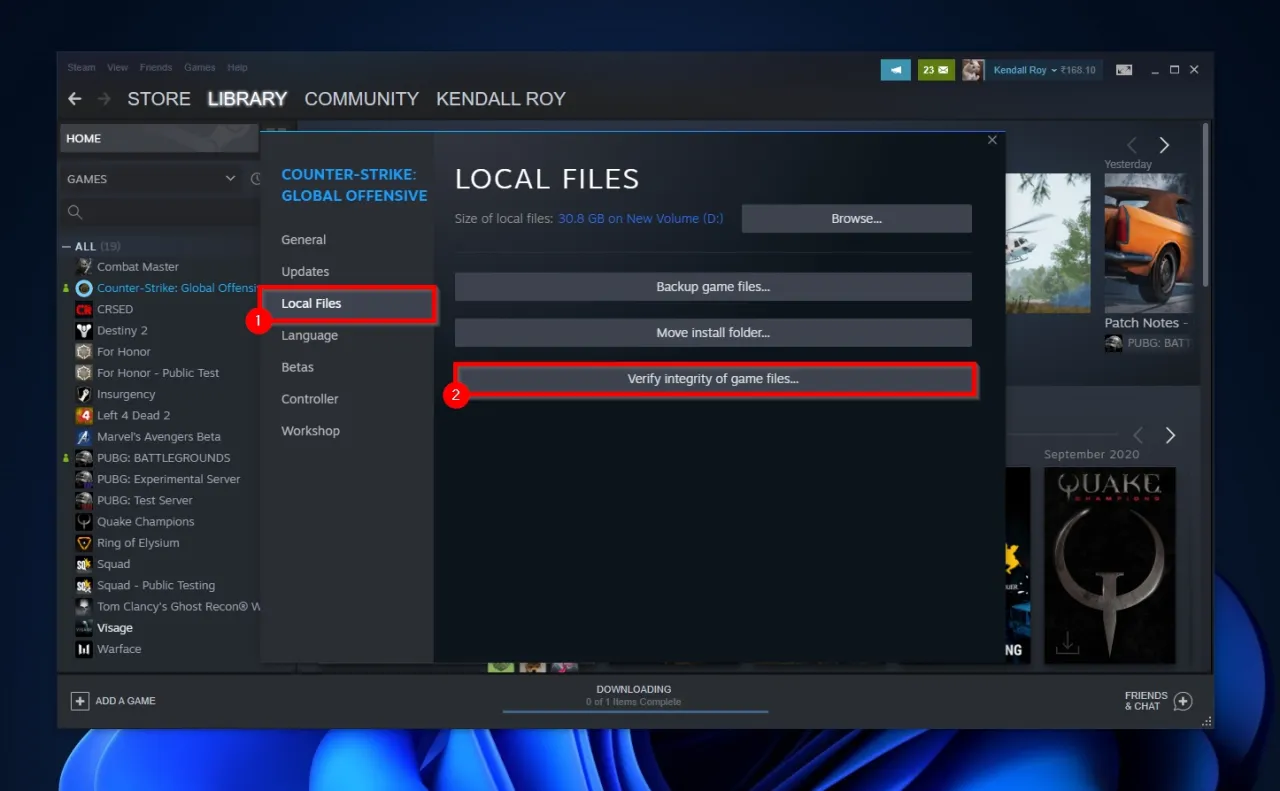Image resolution: width=1280 pixels, height=791 pixels.
Task: Click Verify integrity of game files button
Action: click(713, 379)
